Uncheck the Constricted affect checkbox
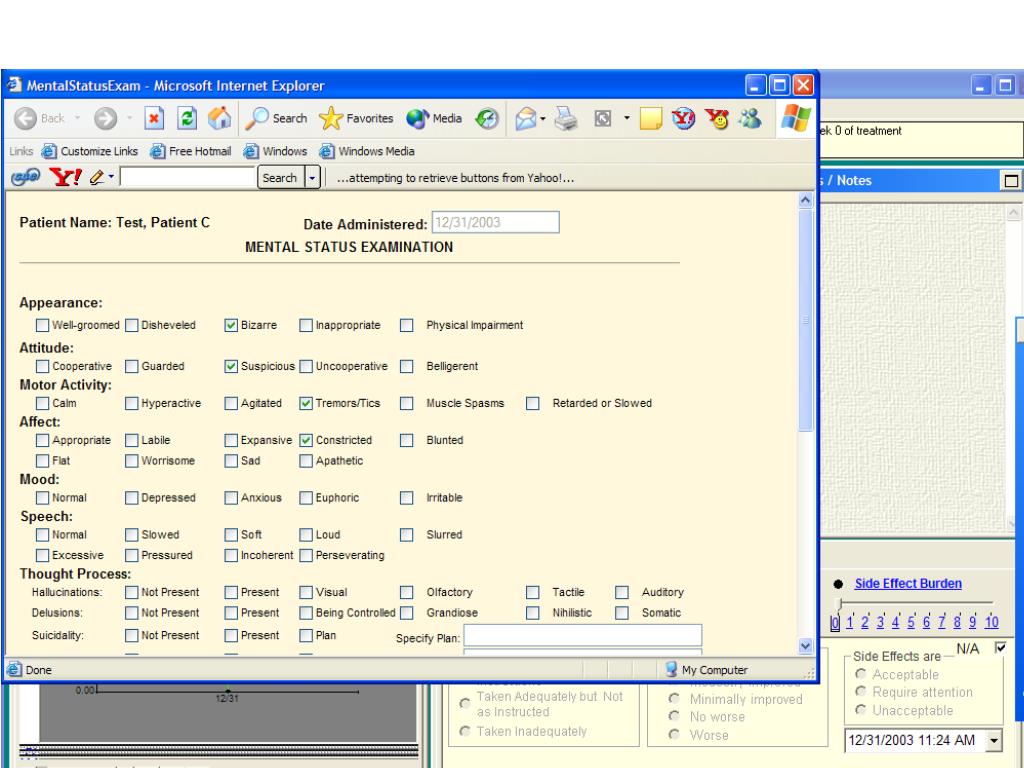 coord(306,440)
